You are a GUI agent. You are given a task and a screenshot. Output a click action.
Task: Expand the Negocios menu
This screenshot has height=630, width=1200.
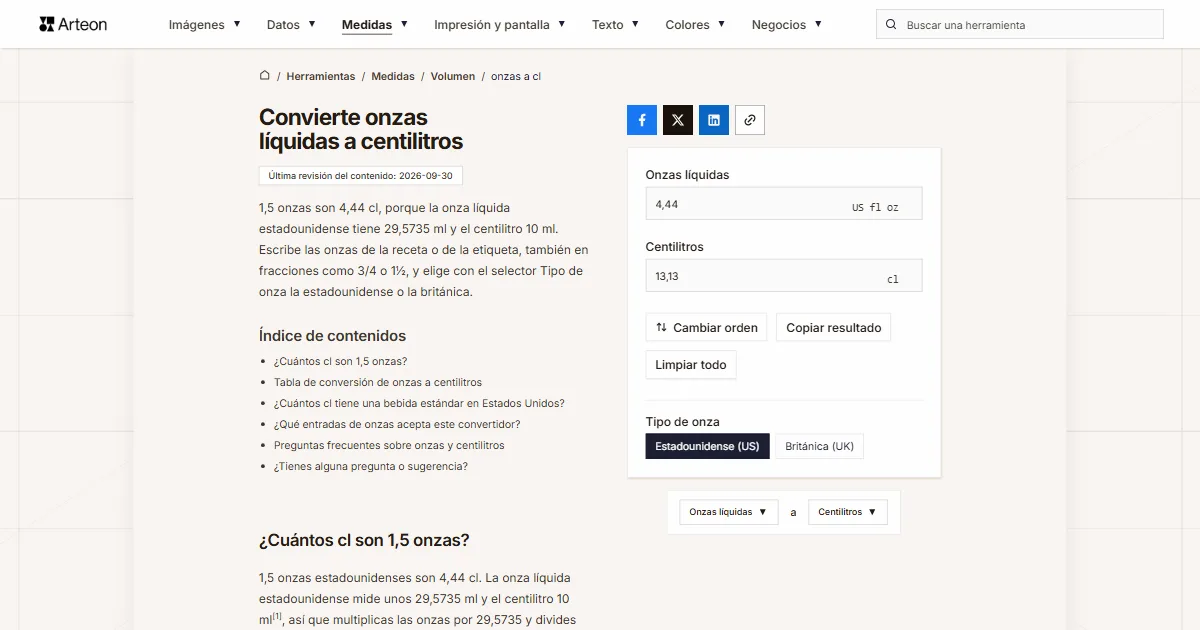point(787,25)
